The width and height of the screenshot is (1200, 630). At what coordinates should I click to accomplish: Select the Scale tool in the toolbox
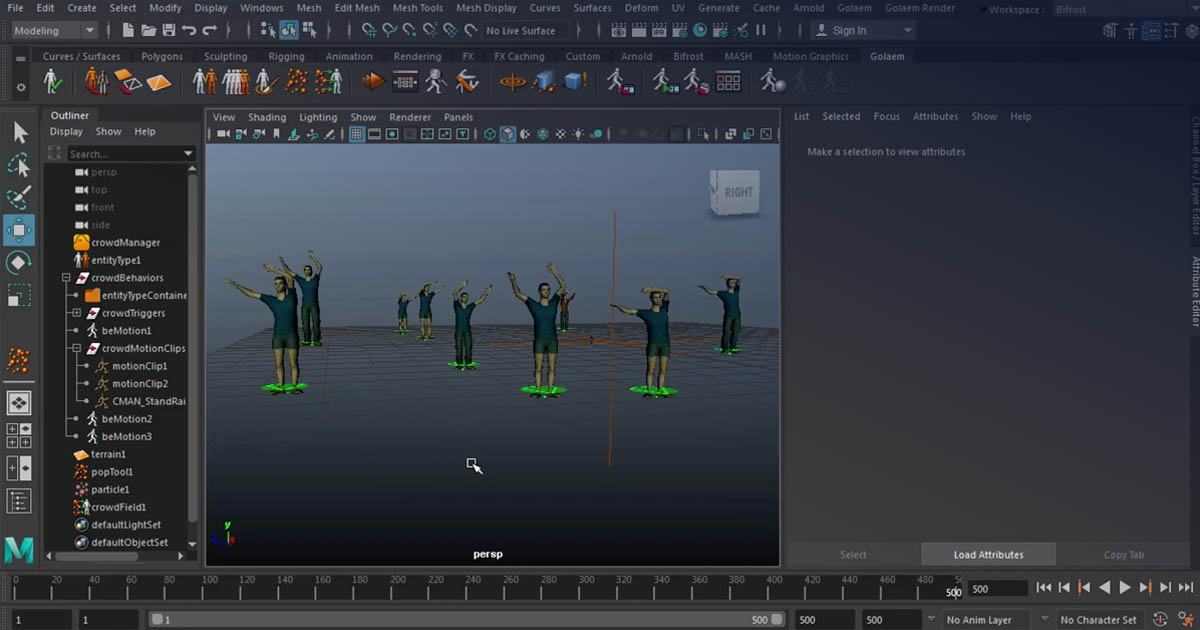(20, 295)
